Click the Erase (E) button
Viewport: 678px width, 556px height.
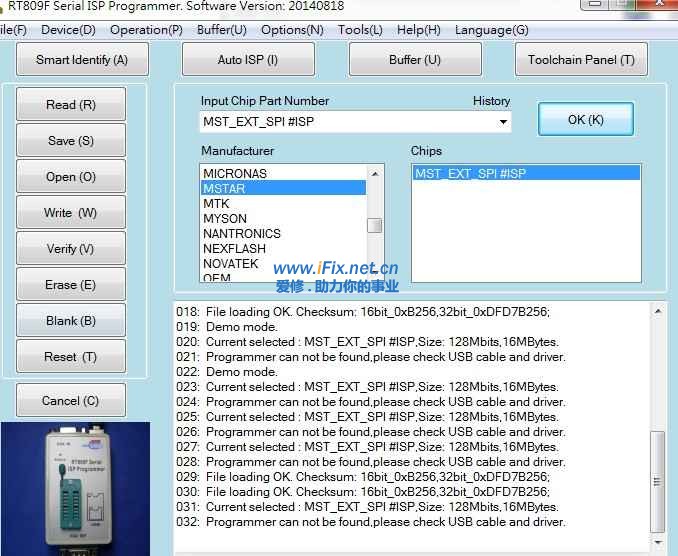click(x=71, y=285)
